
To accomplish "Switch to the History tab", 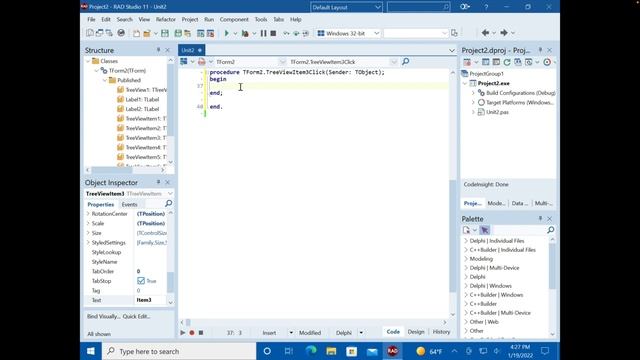I will tap(441, 332).
